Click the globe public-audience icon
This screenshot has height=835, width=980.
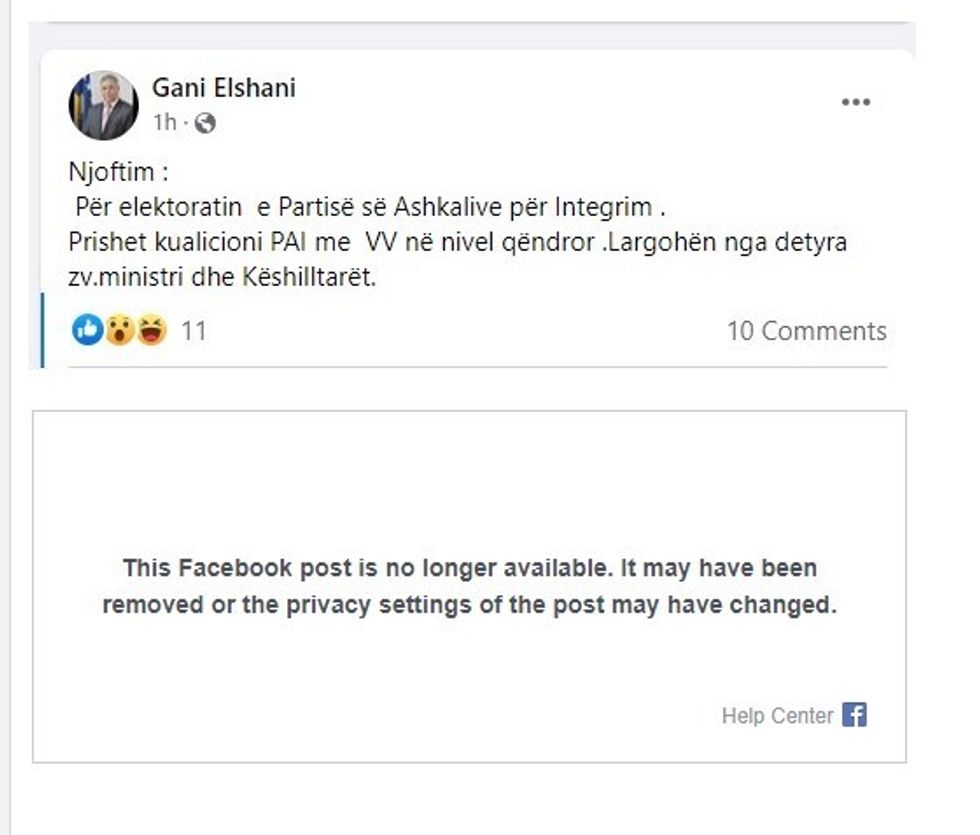(205, 123)
